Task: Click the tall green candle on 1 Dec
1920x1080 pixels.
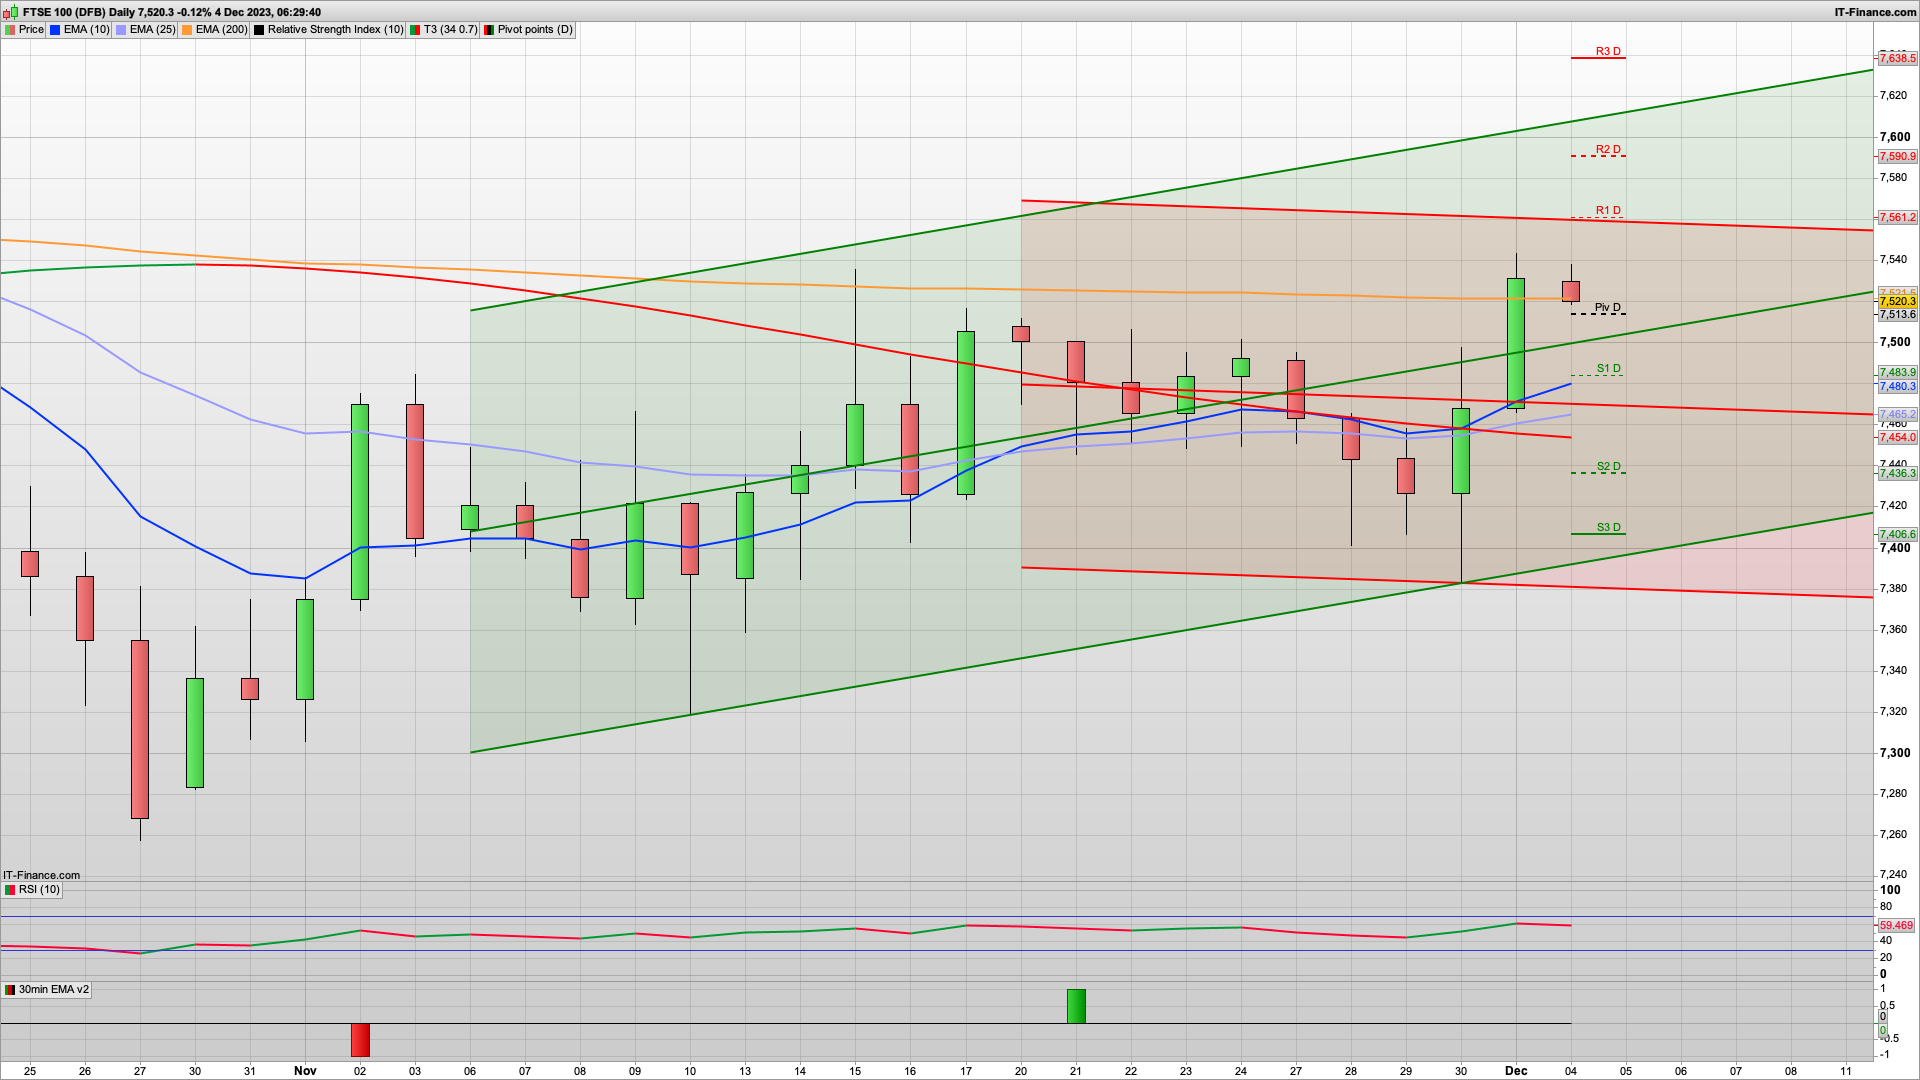Action: click(1516, 343)
